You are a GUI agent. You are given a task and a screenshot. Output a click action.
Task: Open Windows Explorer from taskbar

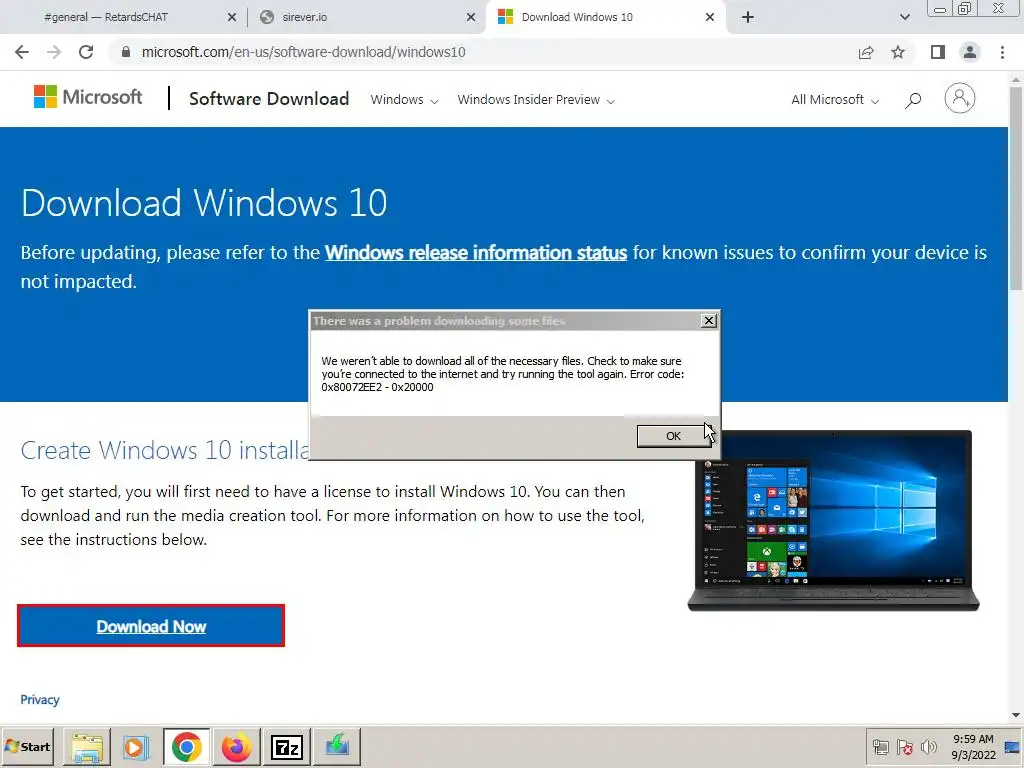pos(87,746)
